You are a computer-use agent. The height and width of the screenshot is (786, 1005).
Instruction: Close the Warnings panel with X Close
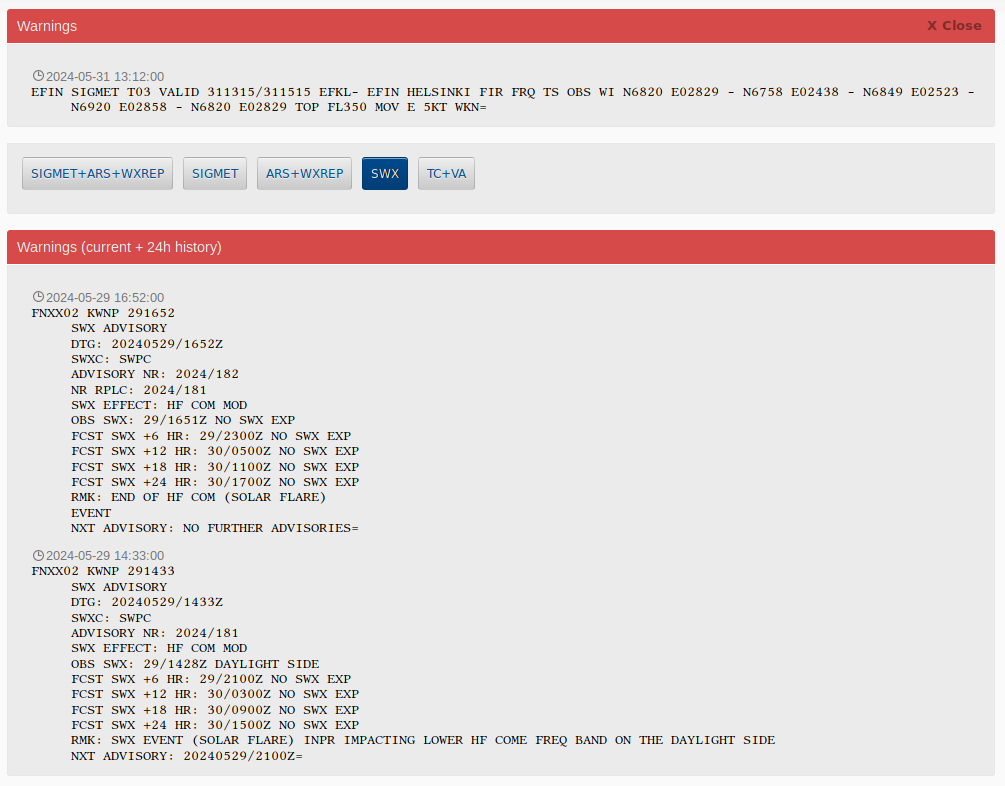pyautogui.click(x=953, y=26)
